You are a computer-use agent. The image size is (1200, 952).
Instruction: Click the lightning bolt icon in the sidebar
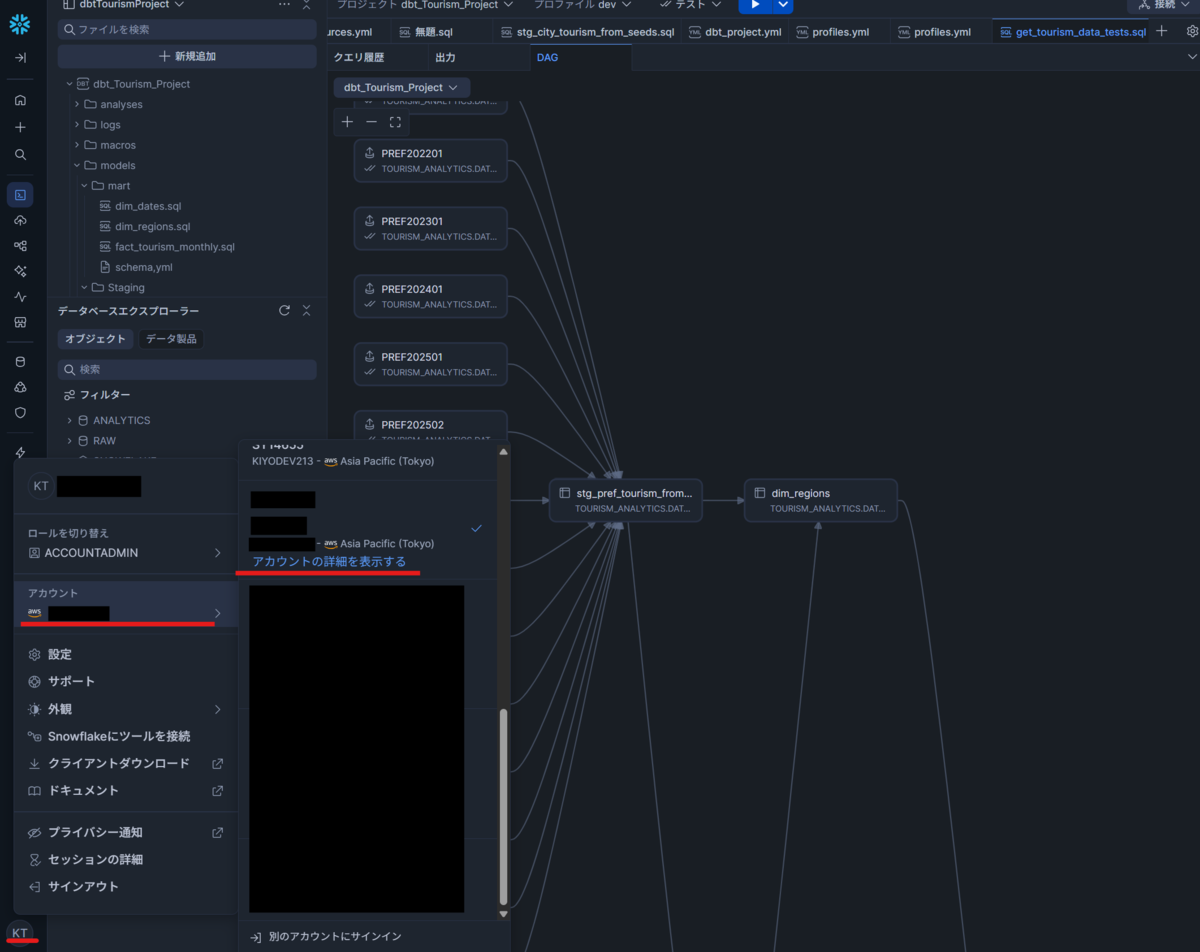20,453
